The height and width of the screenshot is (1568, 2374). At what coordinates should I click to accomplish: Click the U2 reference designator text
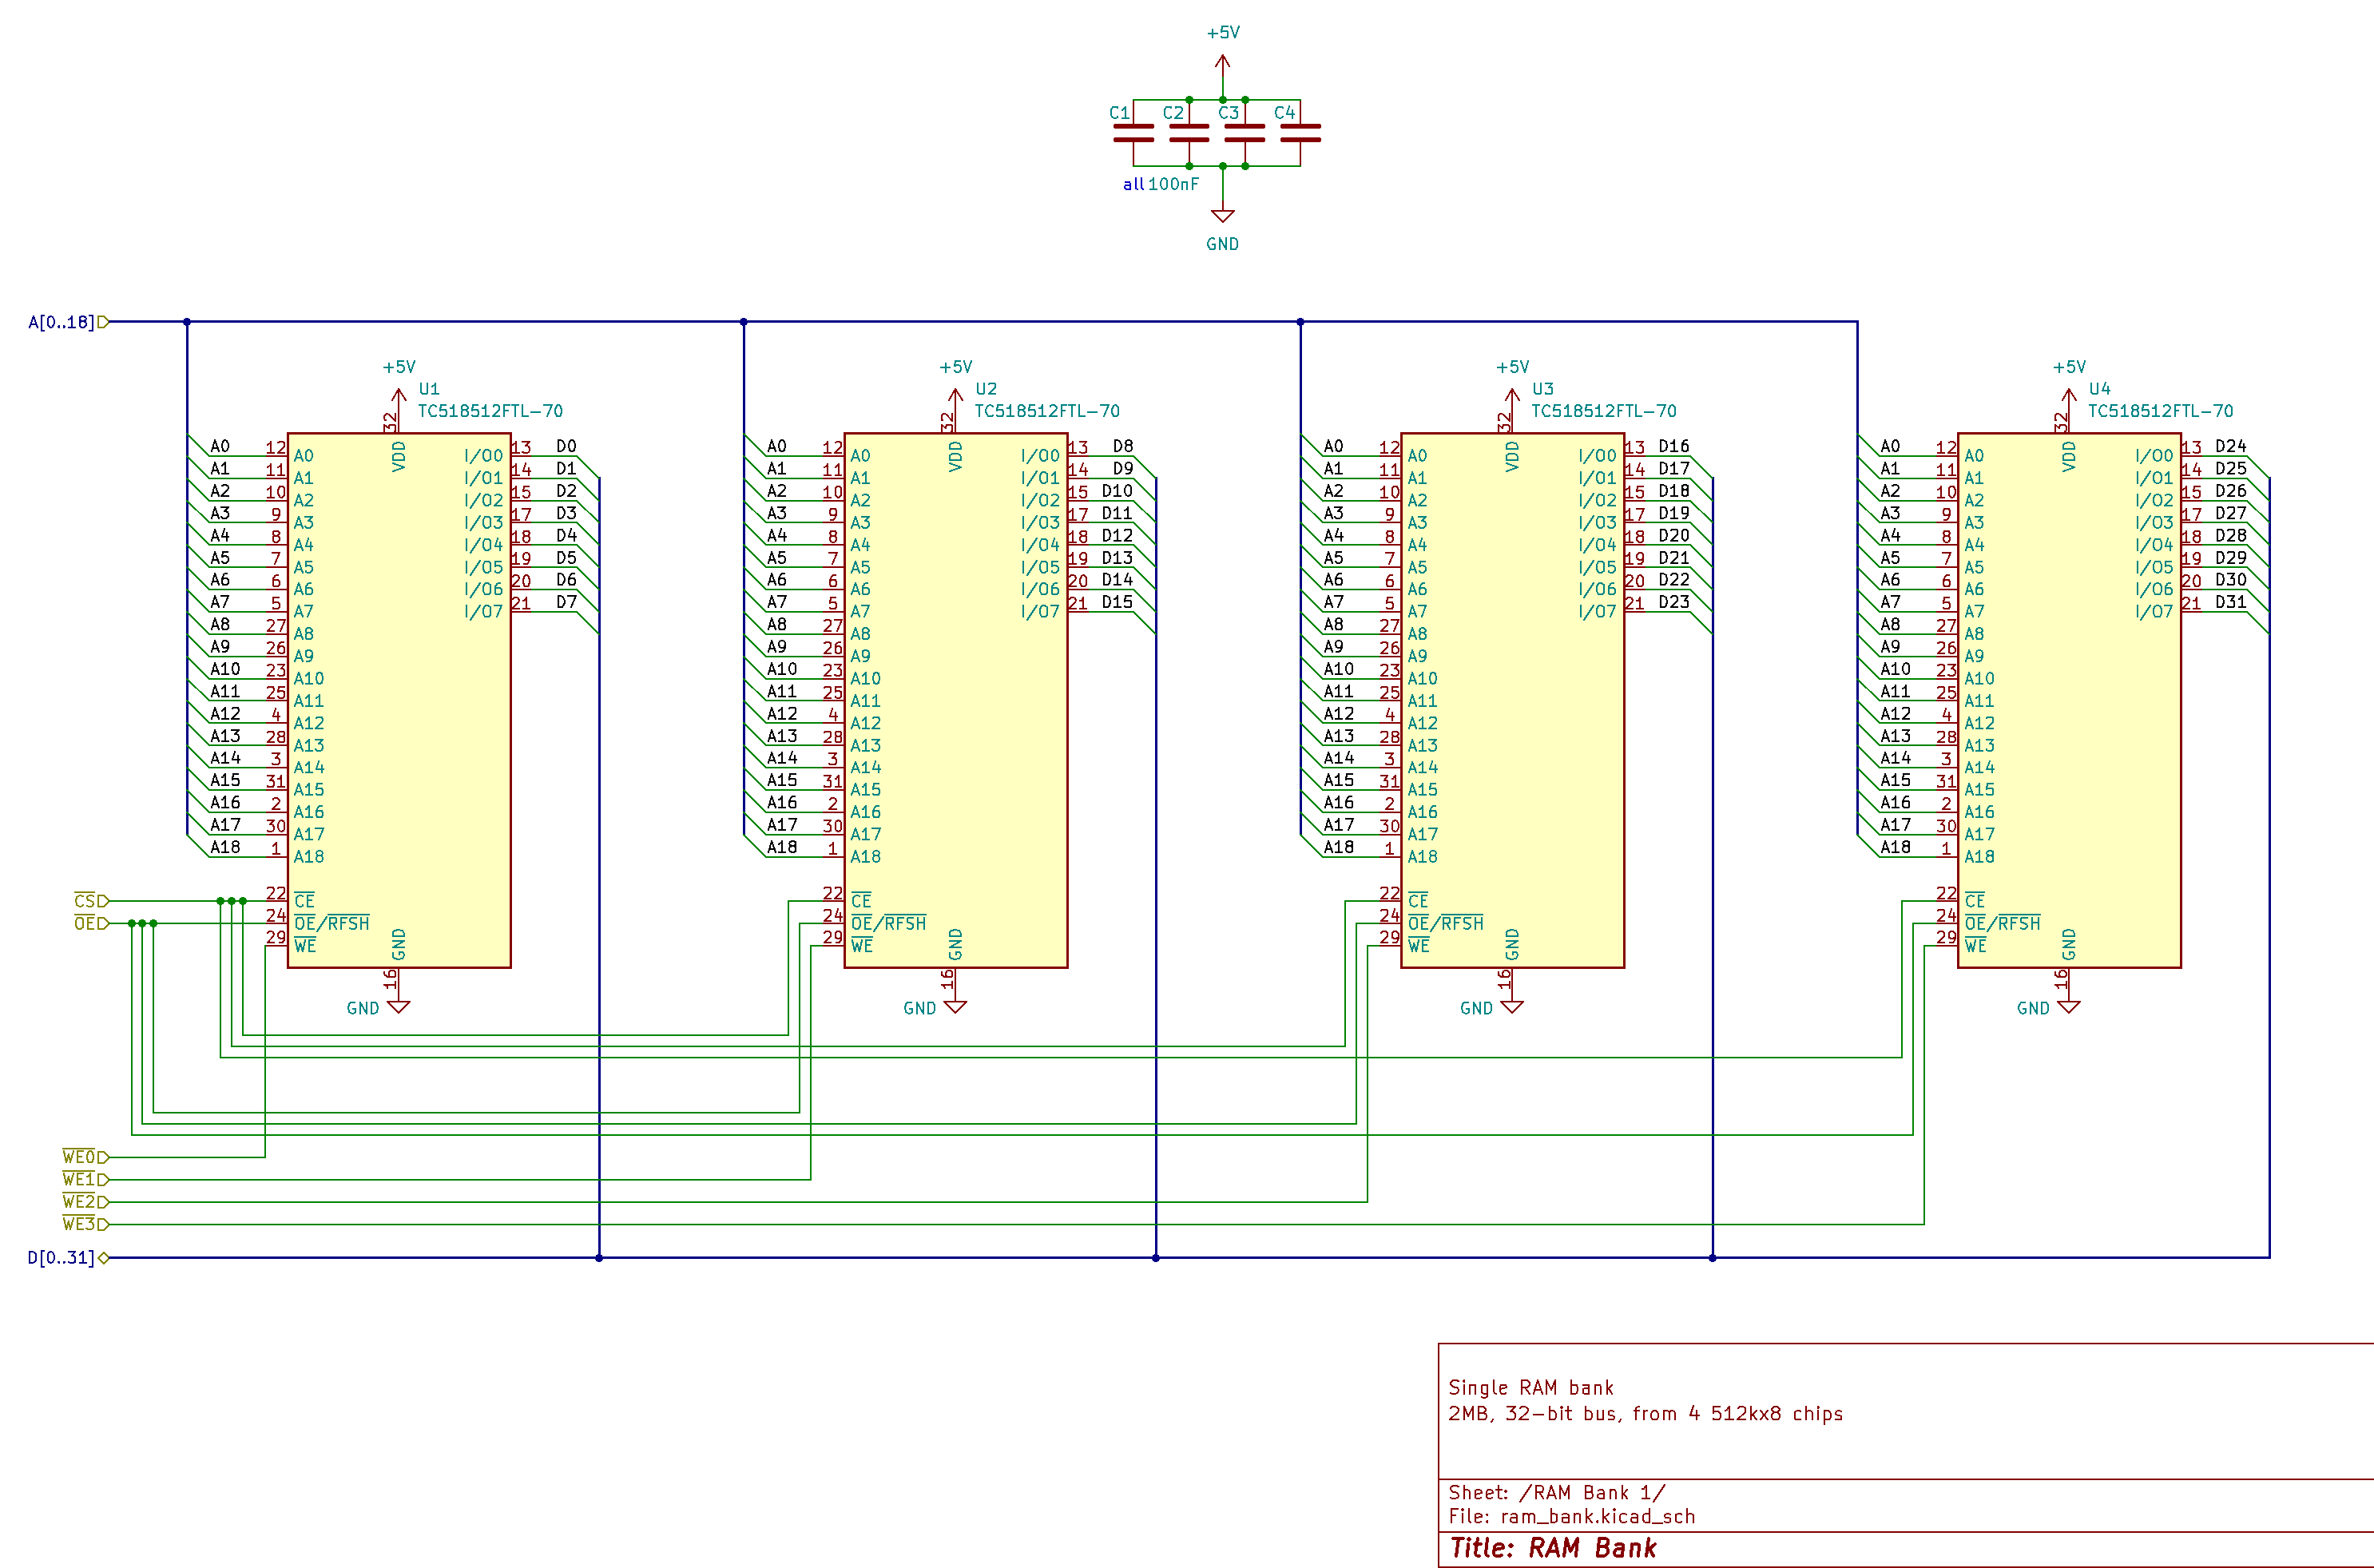pos(986,389)
